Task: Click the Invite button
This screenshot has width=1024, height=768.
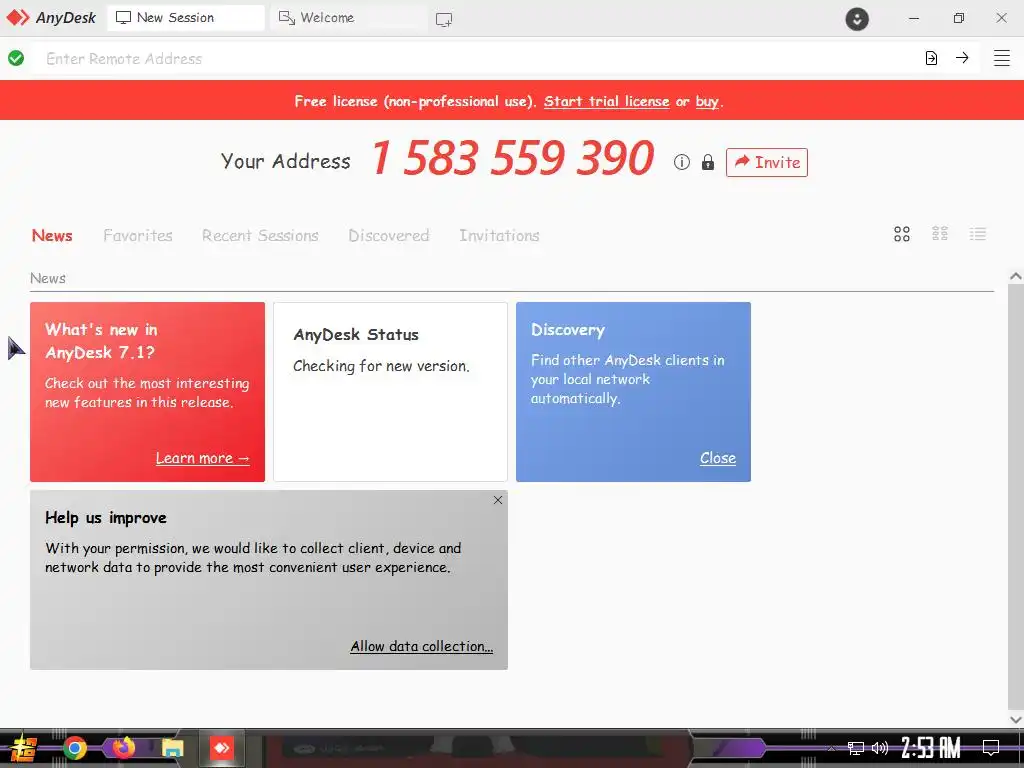Action: click(x=767, y=162)
